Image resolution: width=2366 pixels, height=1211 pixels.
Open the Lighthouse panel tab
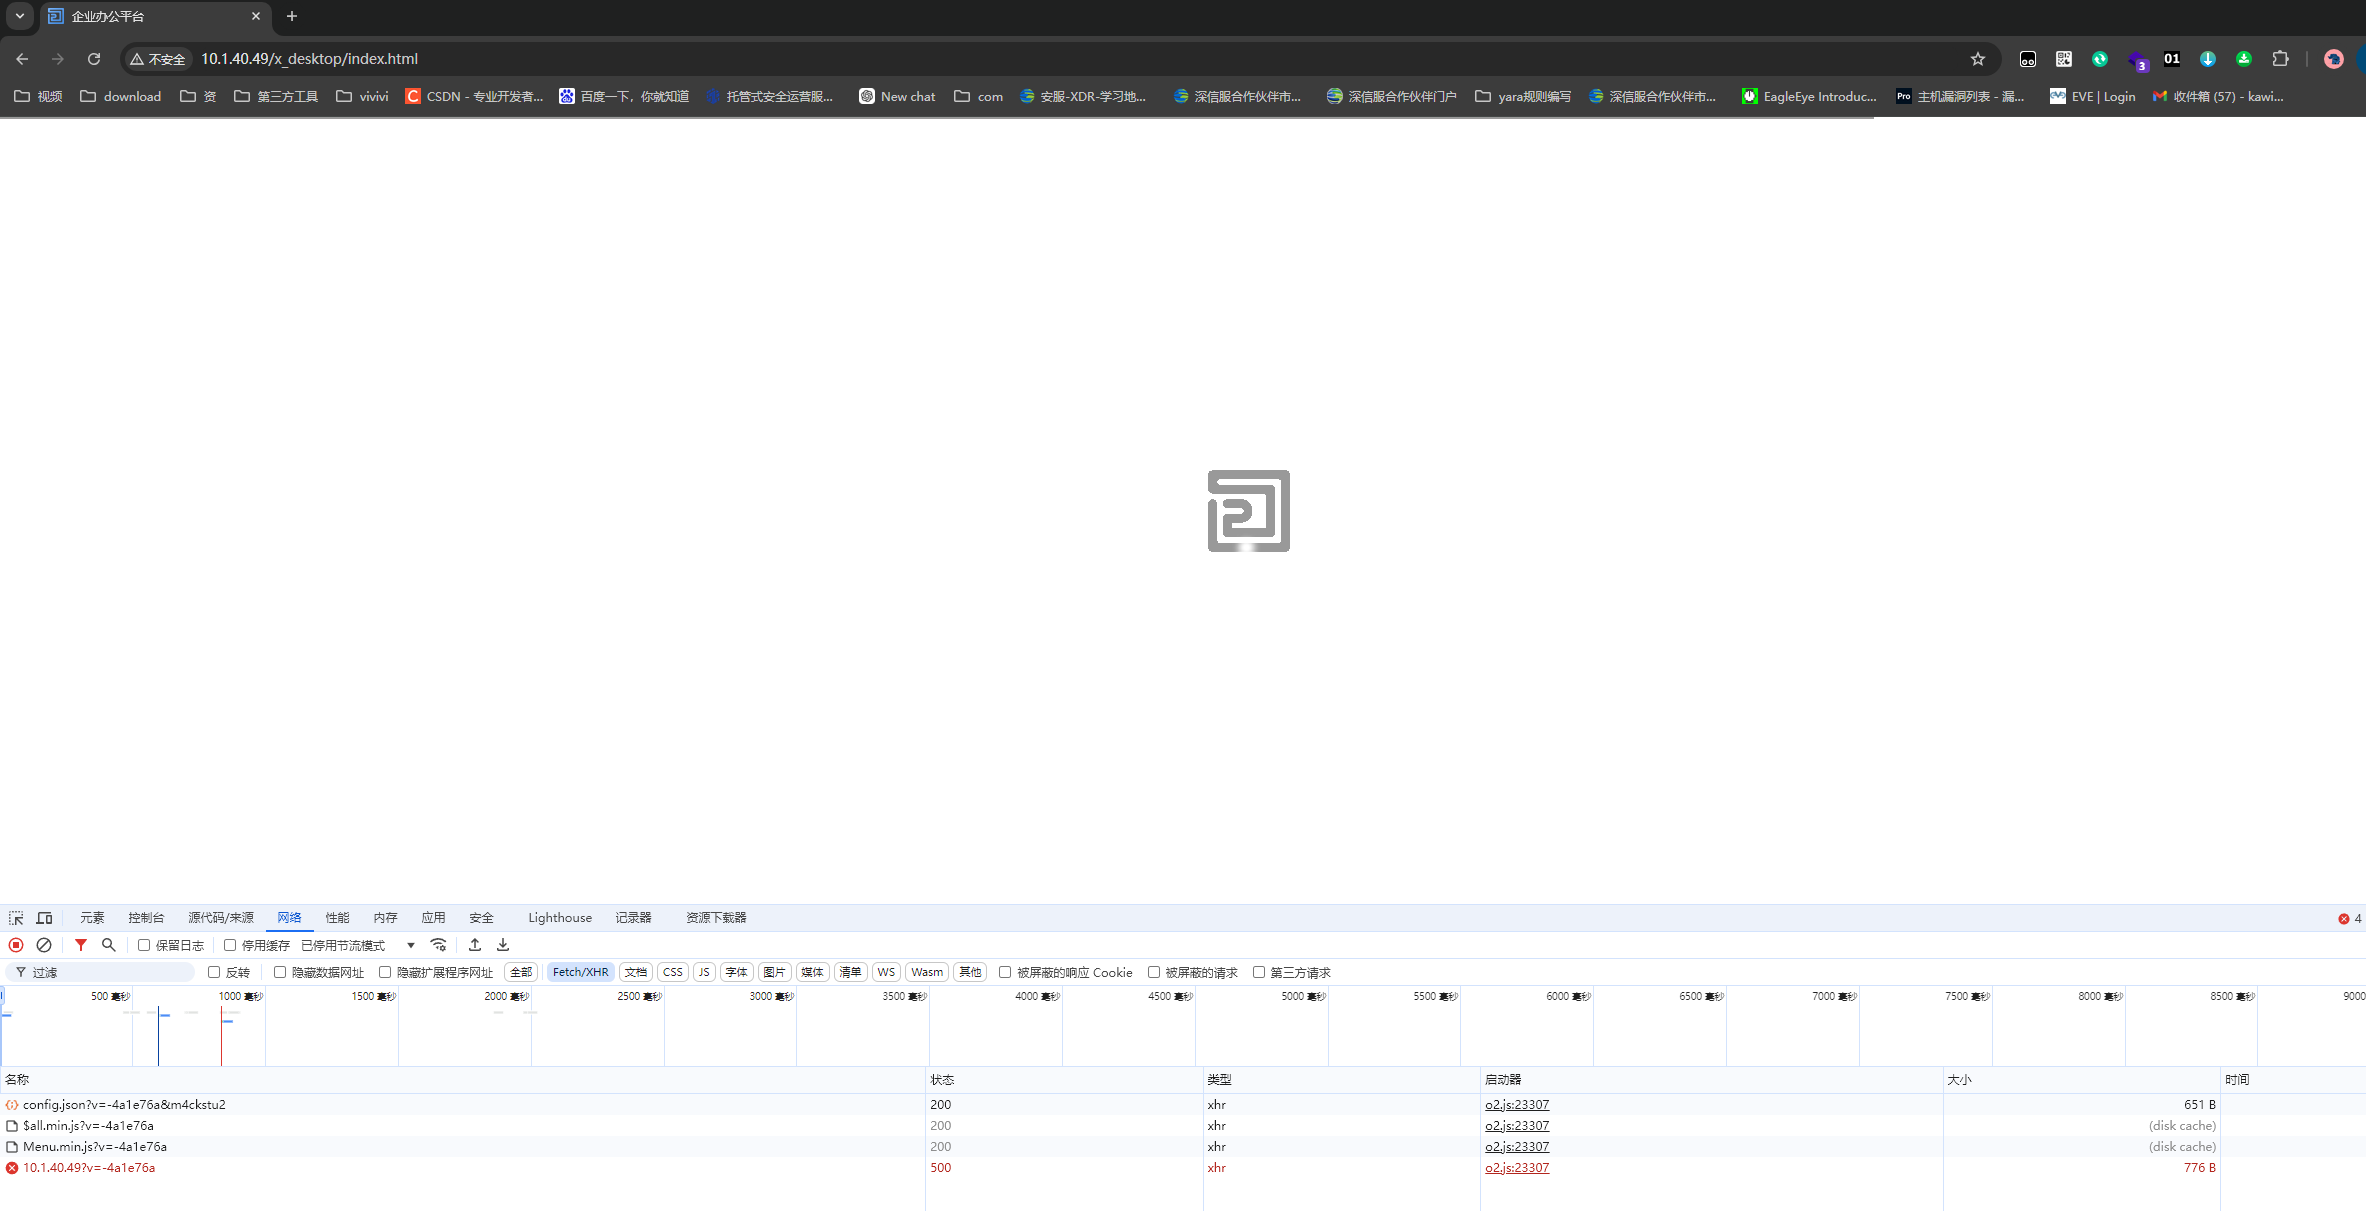[x=559, y=918]
